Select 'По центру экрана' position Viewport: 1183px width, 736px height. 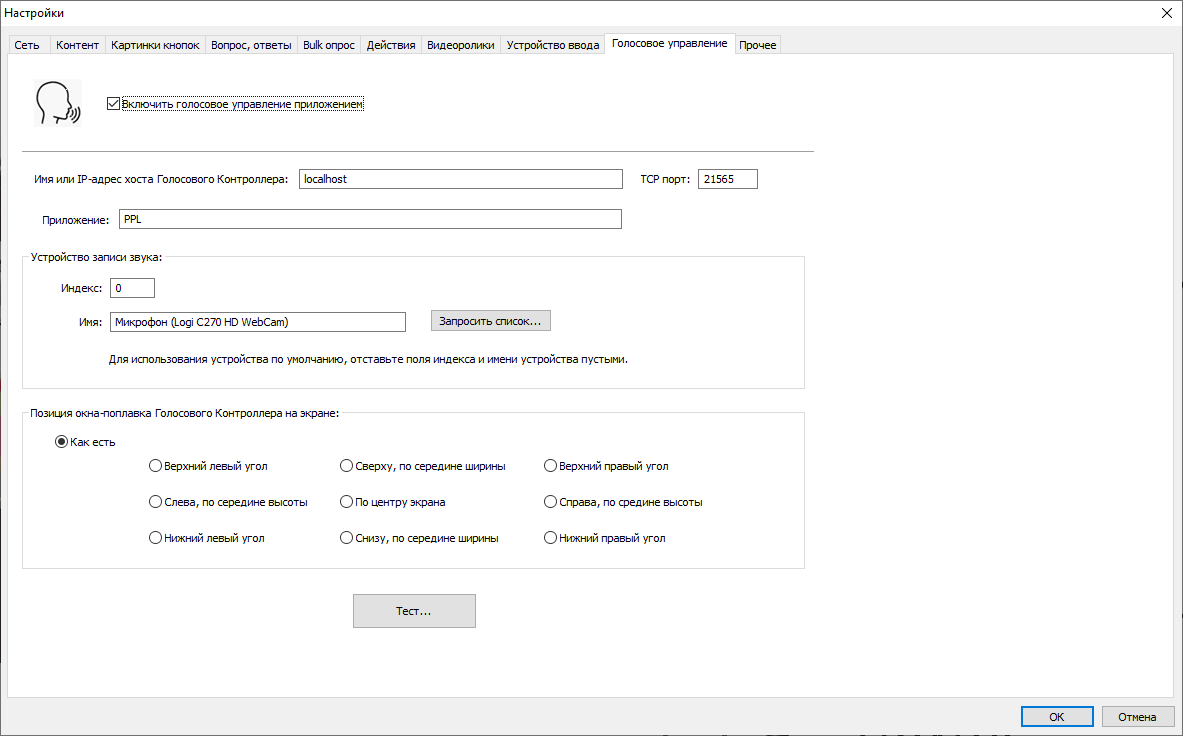pyautogui.click(x=347, y=502)
